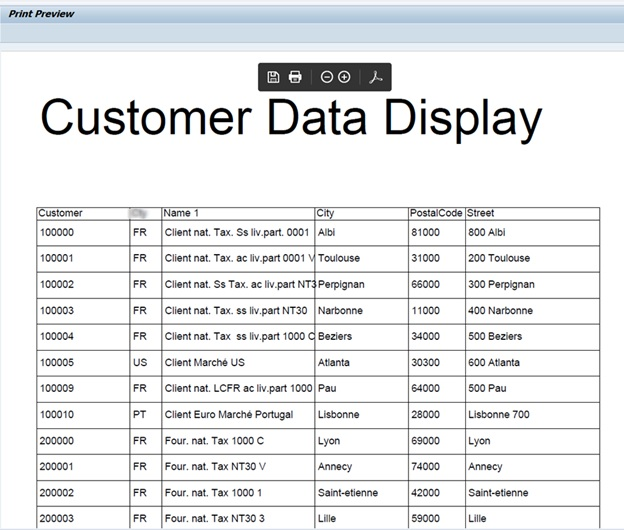
Task: Click postal code 31000
Action: coord(425,258)
